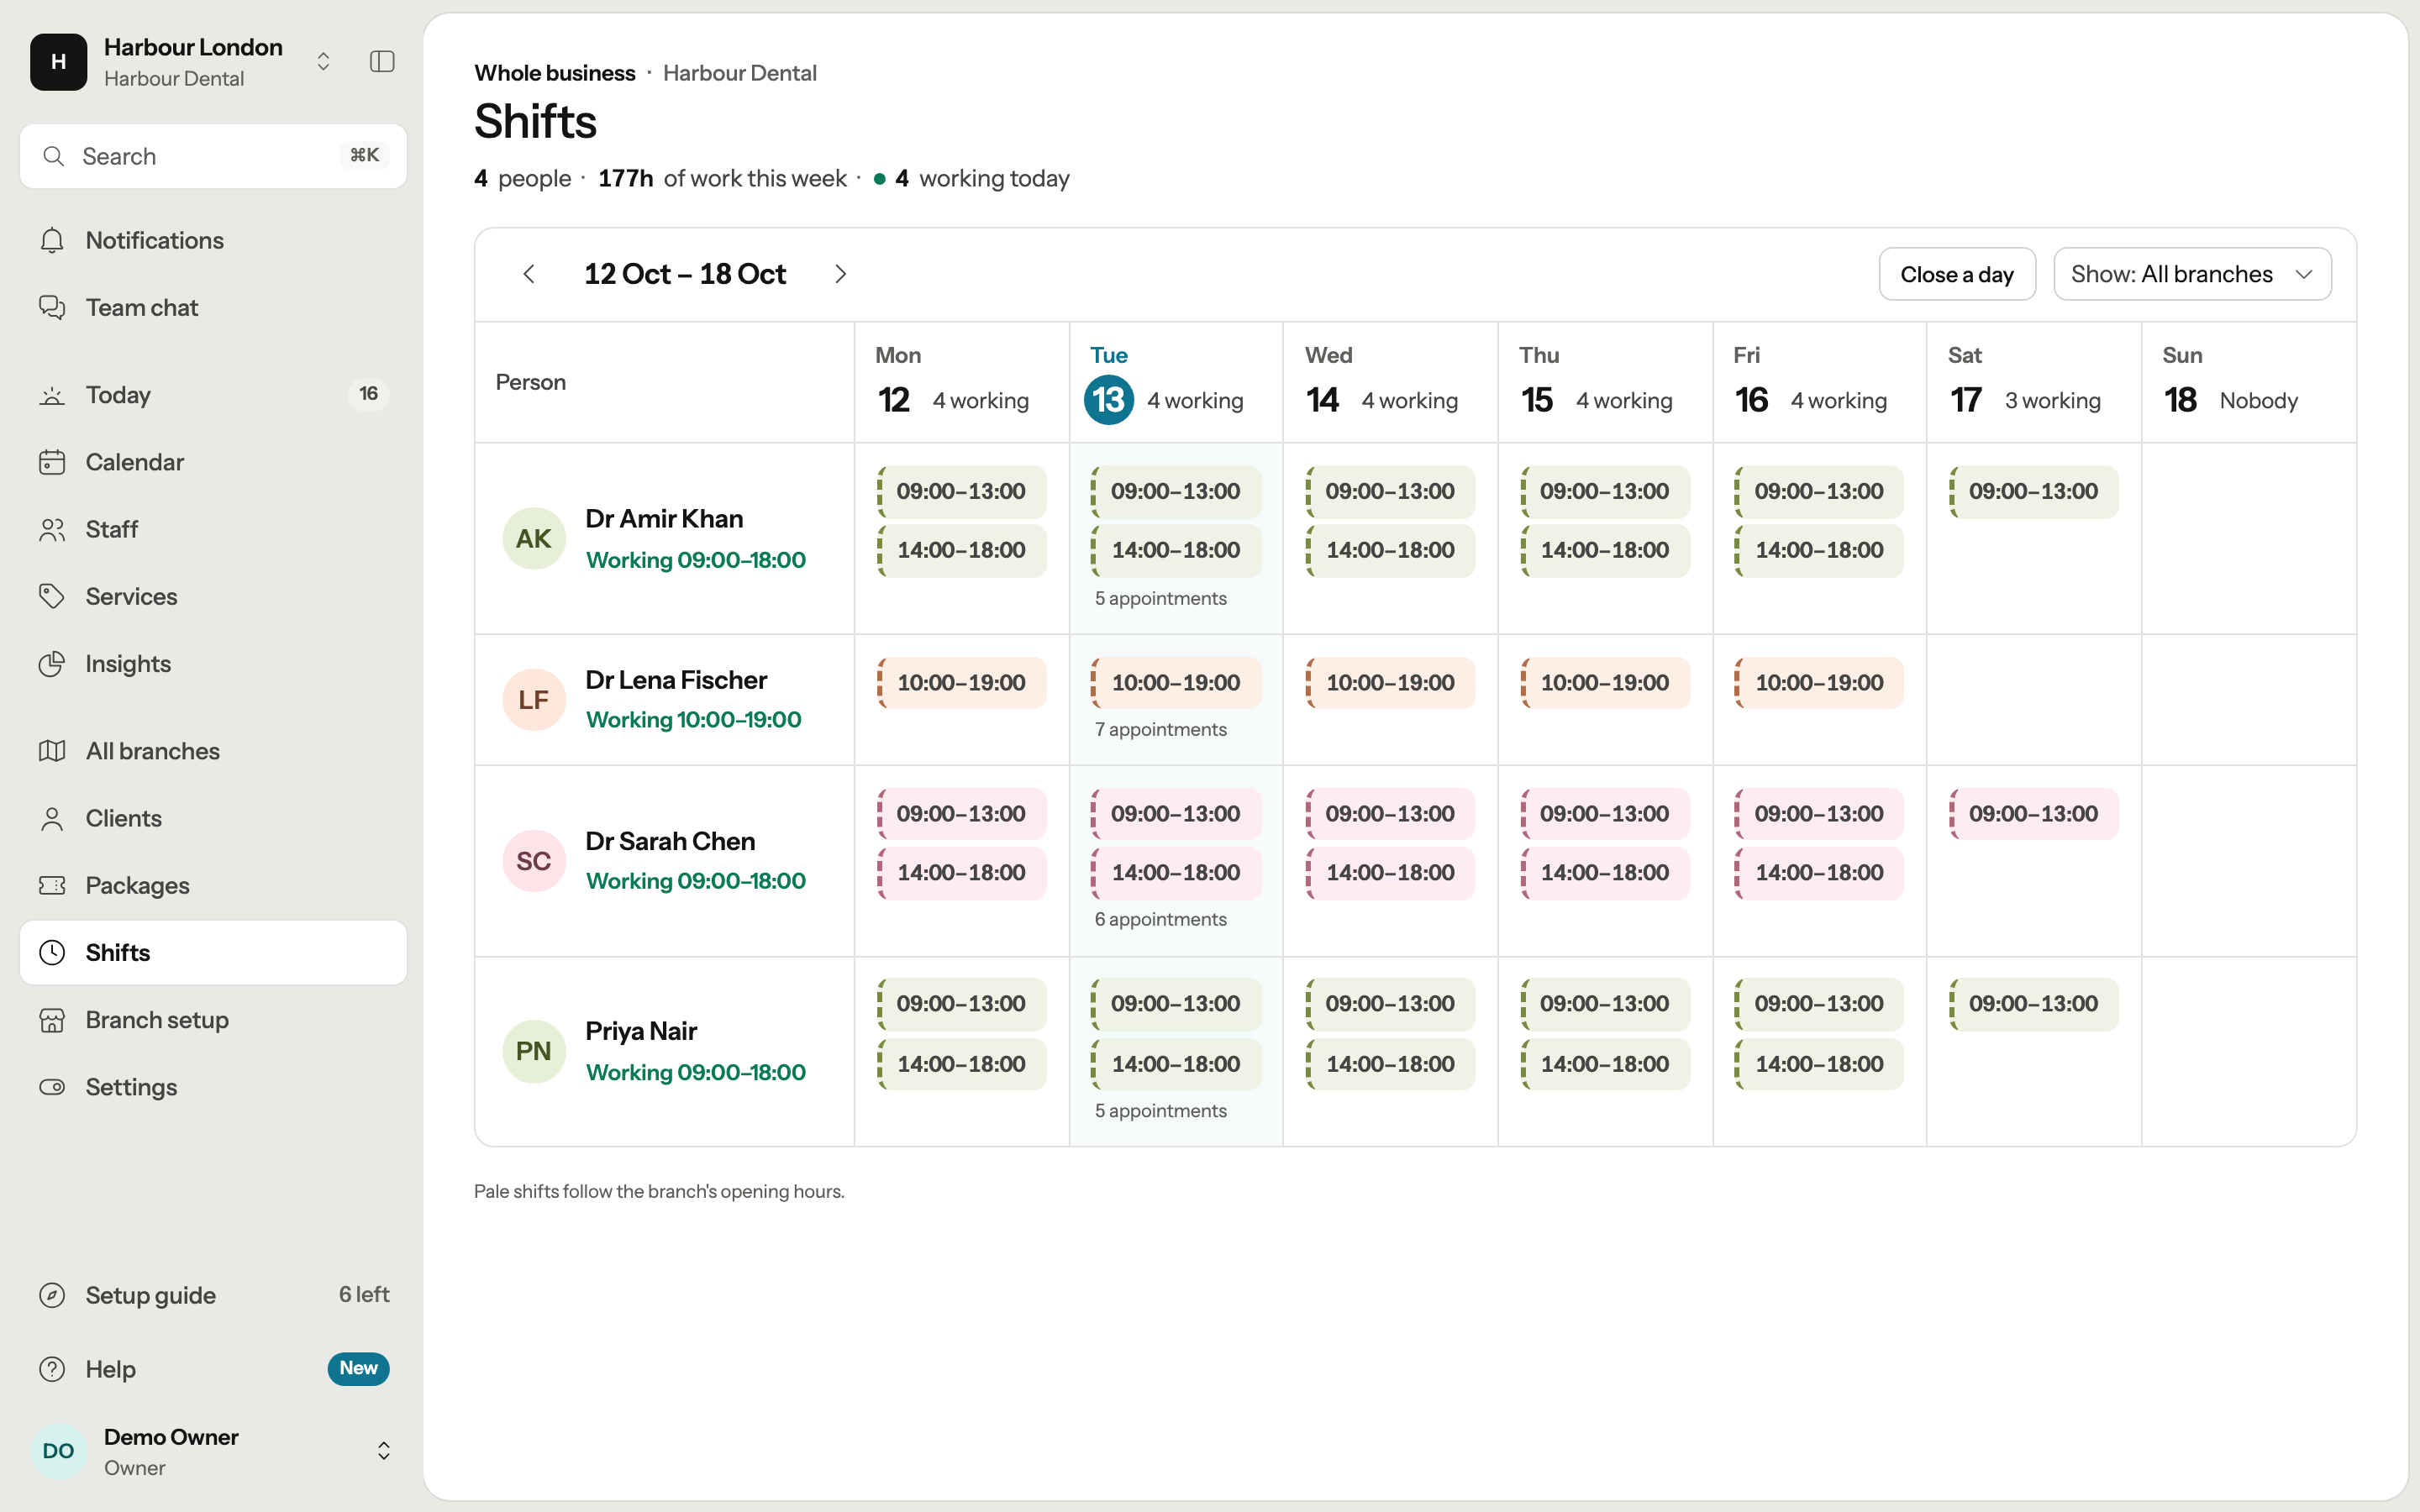The height and width of the screenshot is (1512, 2420).
Task: Click the Sunday 18 Nobody column header
Action: click(x=2249, y=382)
